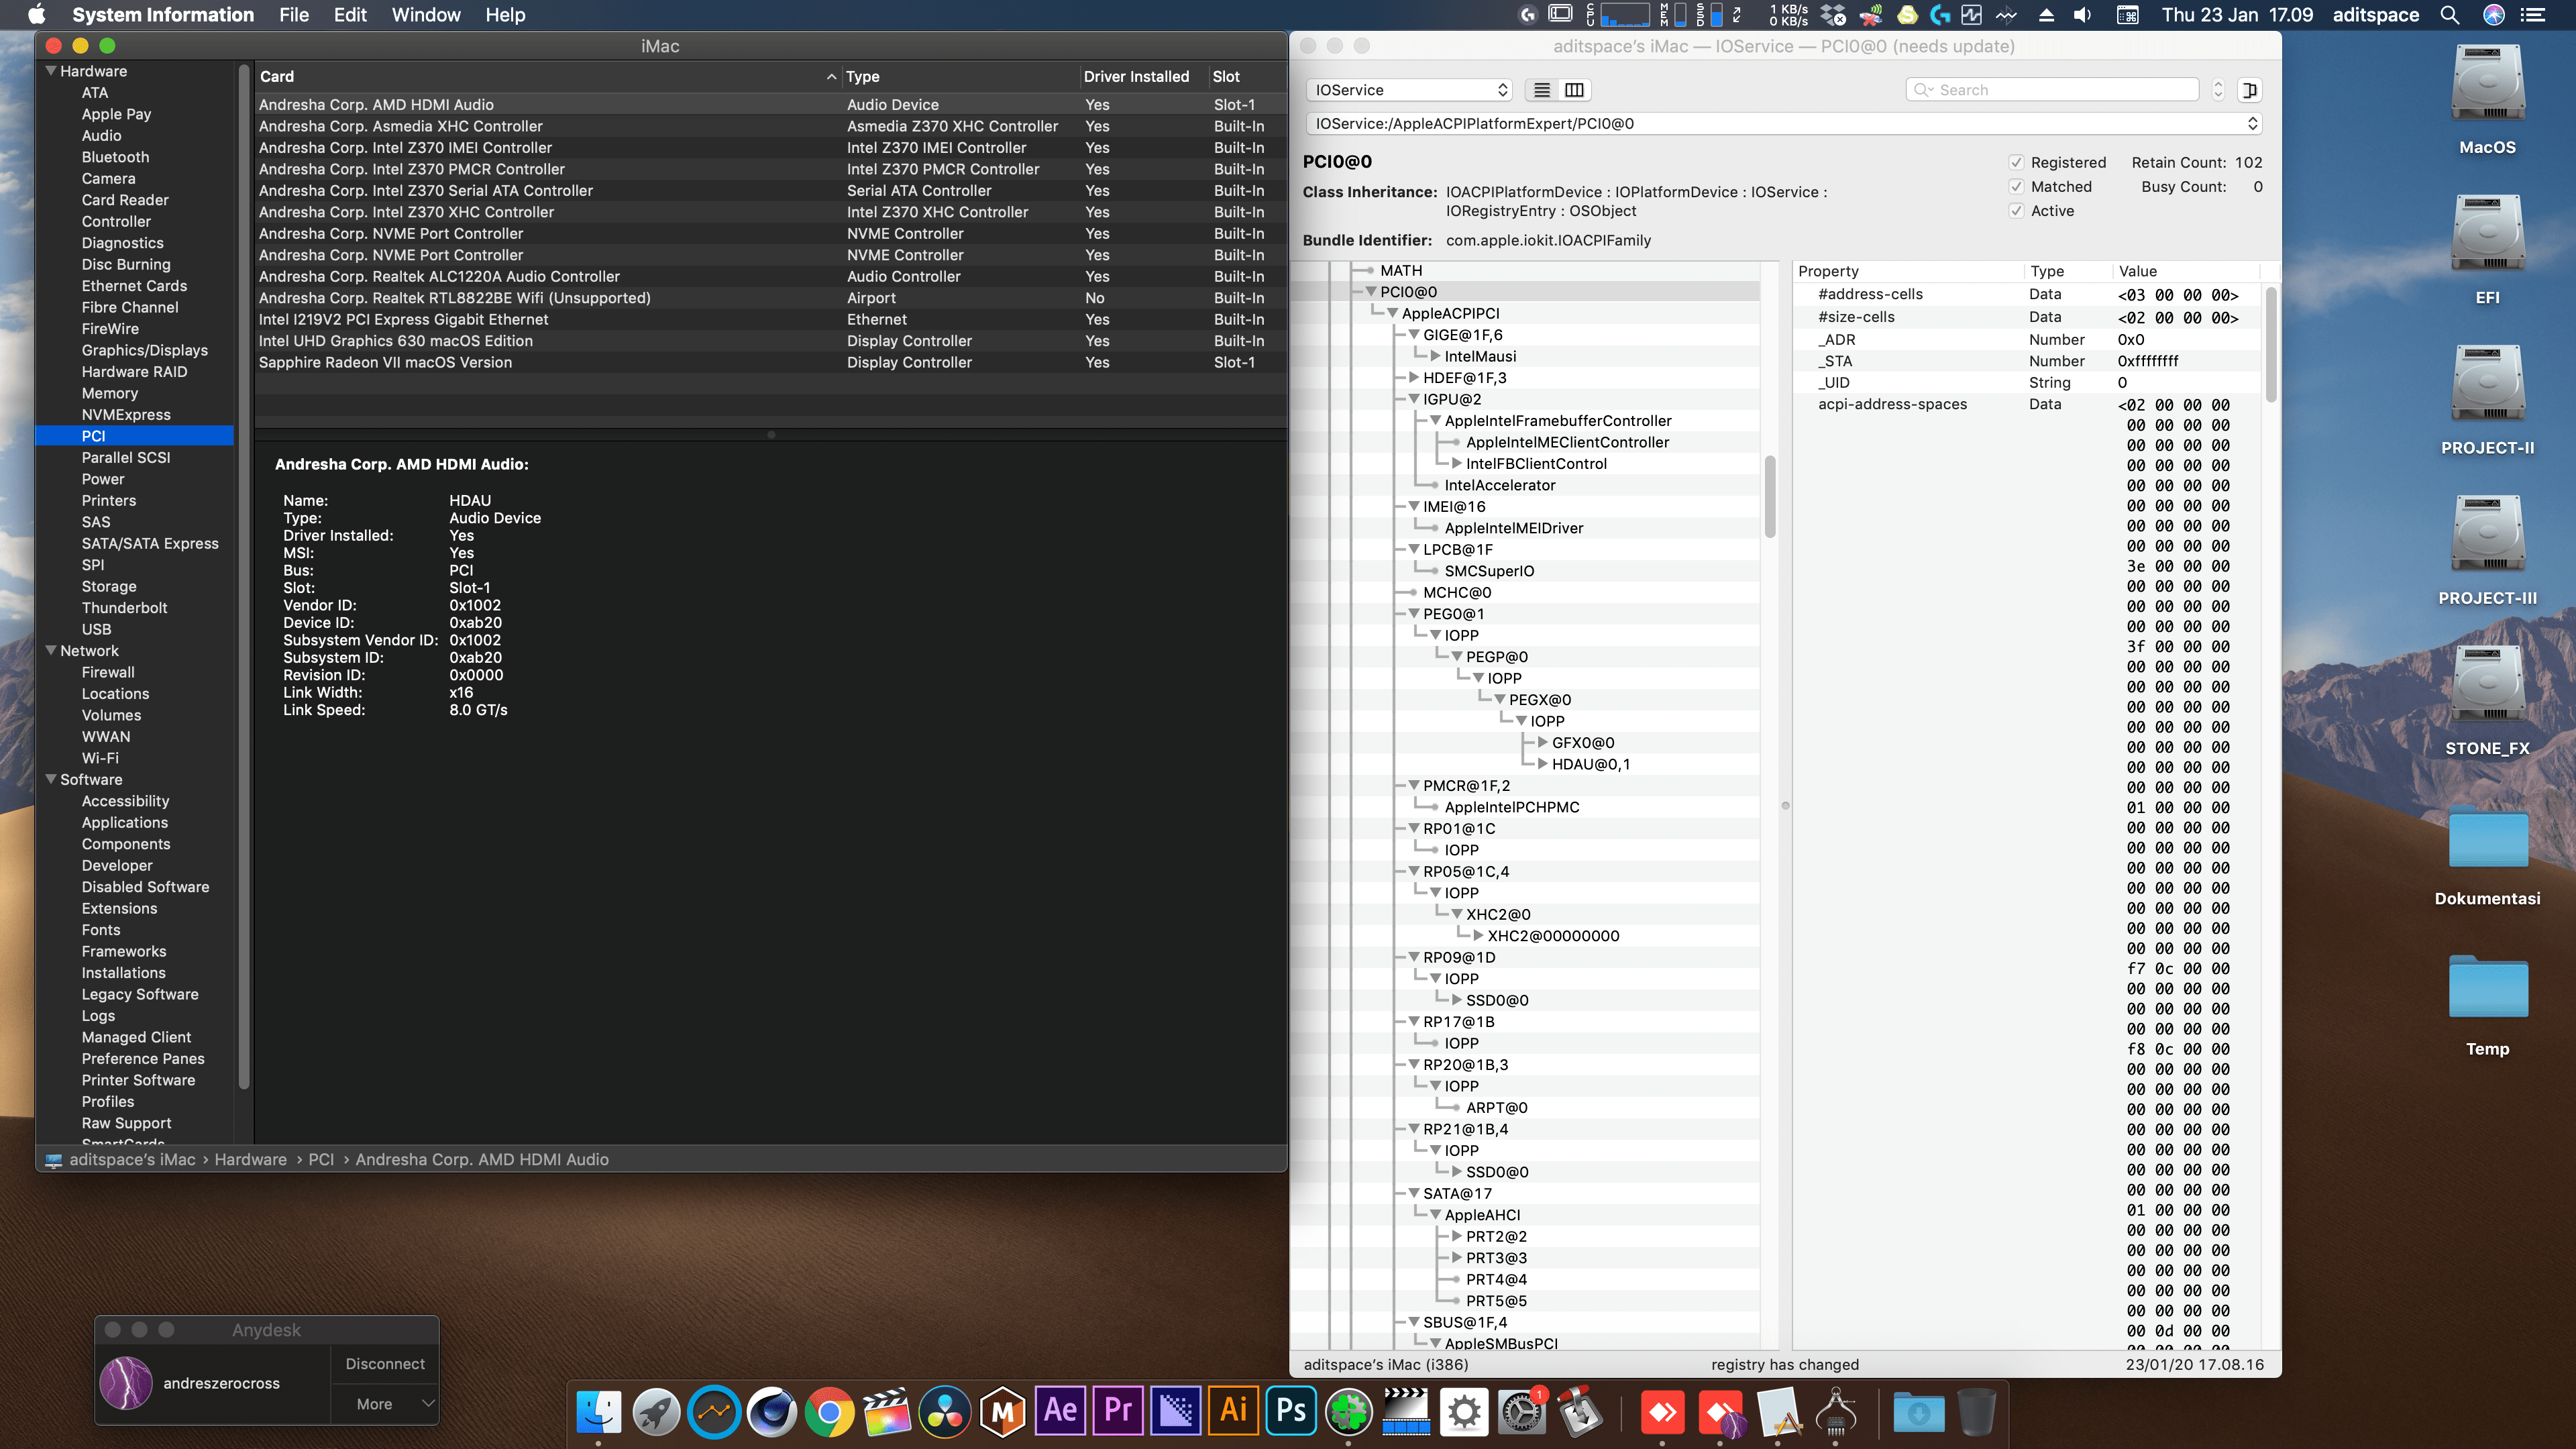This screenshot has width=2576, height=1449.
Task: Open Cinema 4D from the dock
Action: coord(773,1411)
